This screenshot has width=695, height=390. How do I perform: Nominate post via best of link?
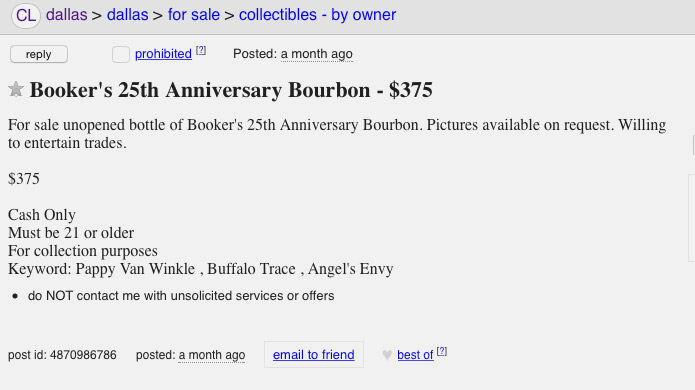415,355
